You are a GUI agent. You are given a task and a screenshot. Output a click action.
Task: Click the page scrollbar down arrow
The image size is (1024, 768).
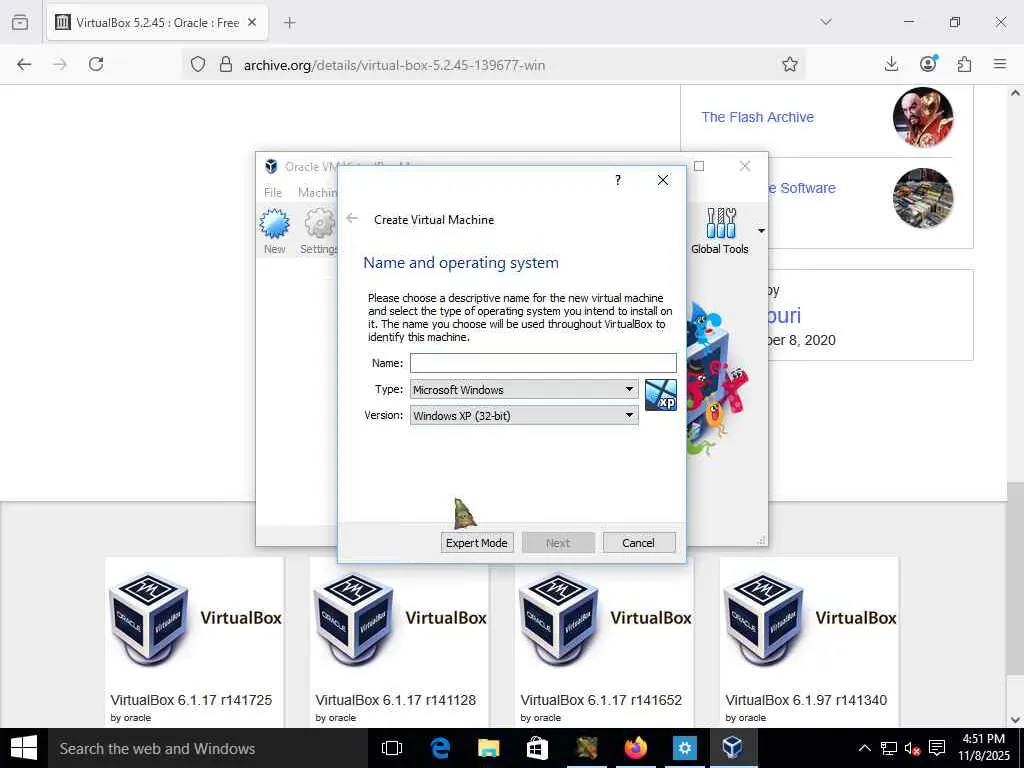coord(1016,720)
